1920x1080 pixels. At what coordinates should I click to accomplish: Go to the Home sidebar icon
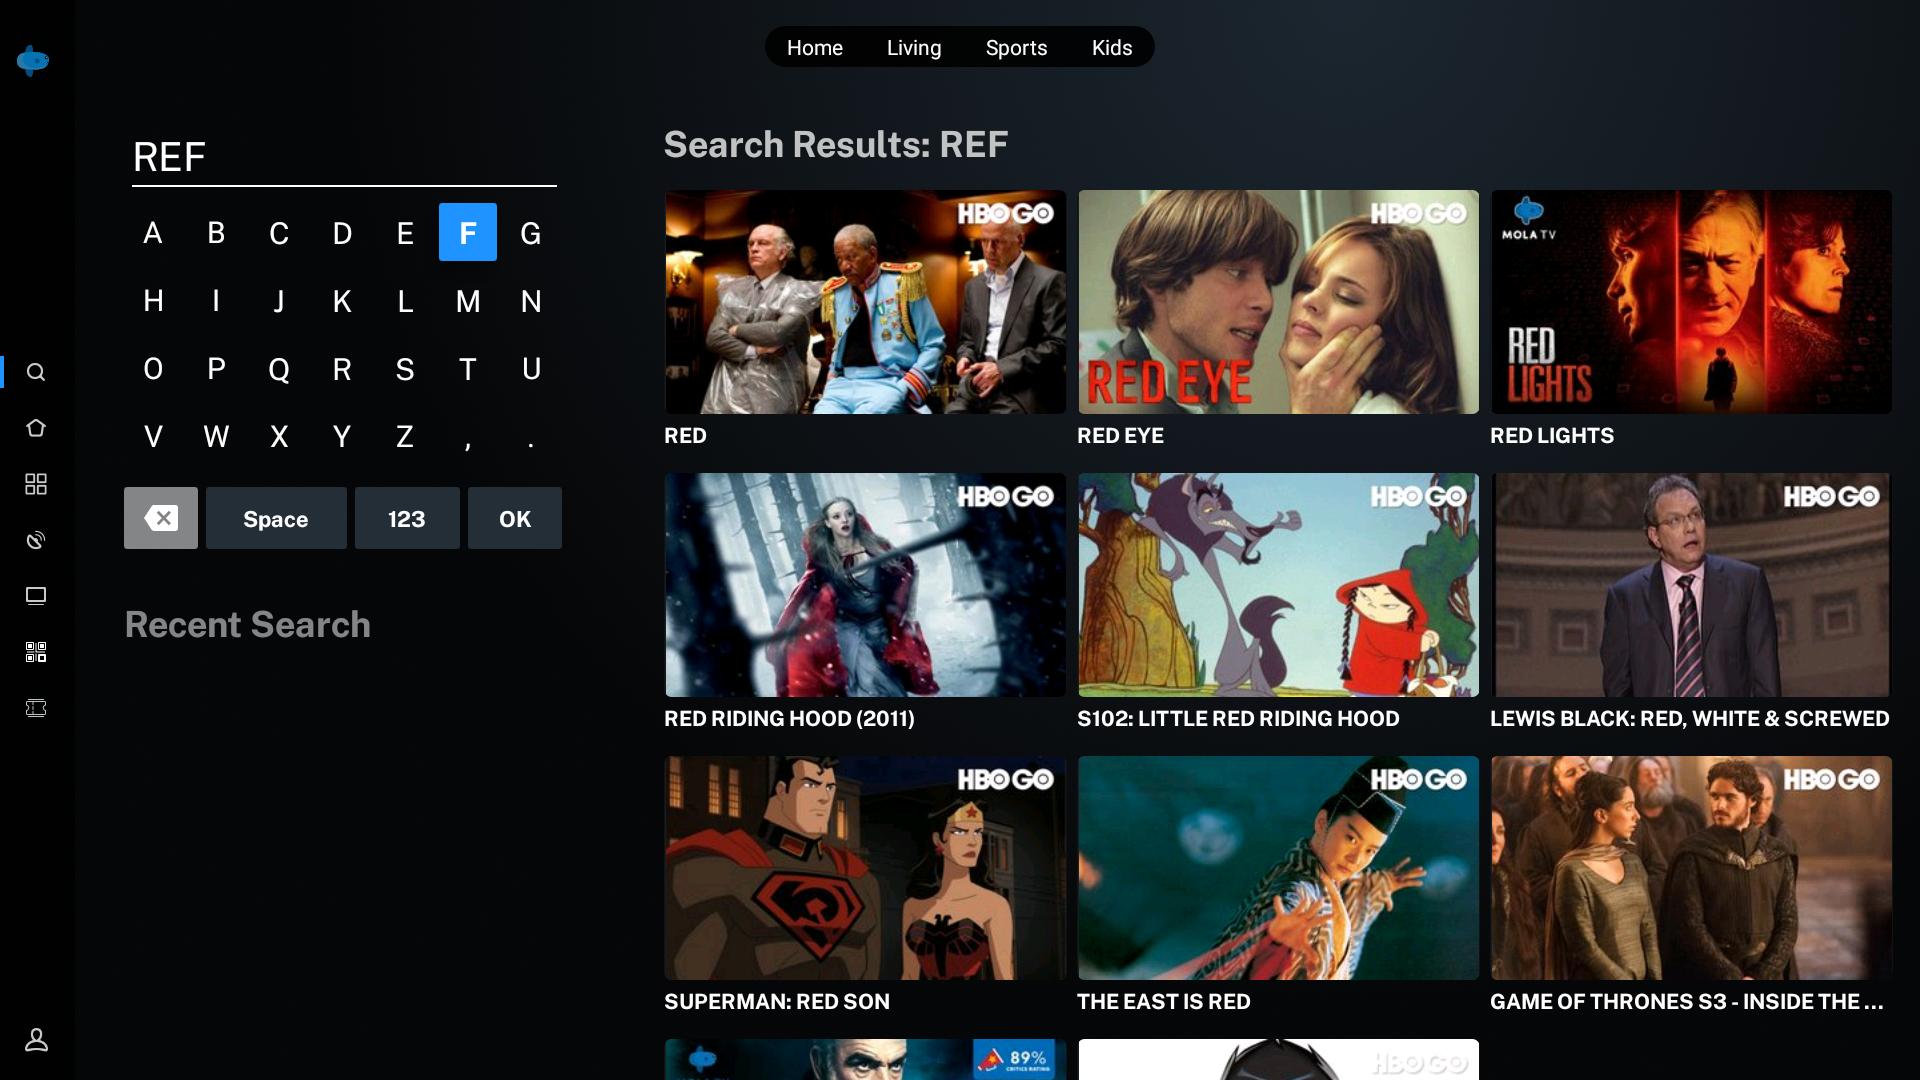pos(36,428)
